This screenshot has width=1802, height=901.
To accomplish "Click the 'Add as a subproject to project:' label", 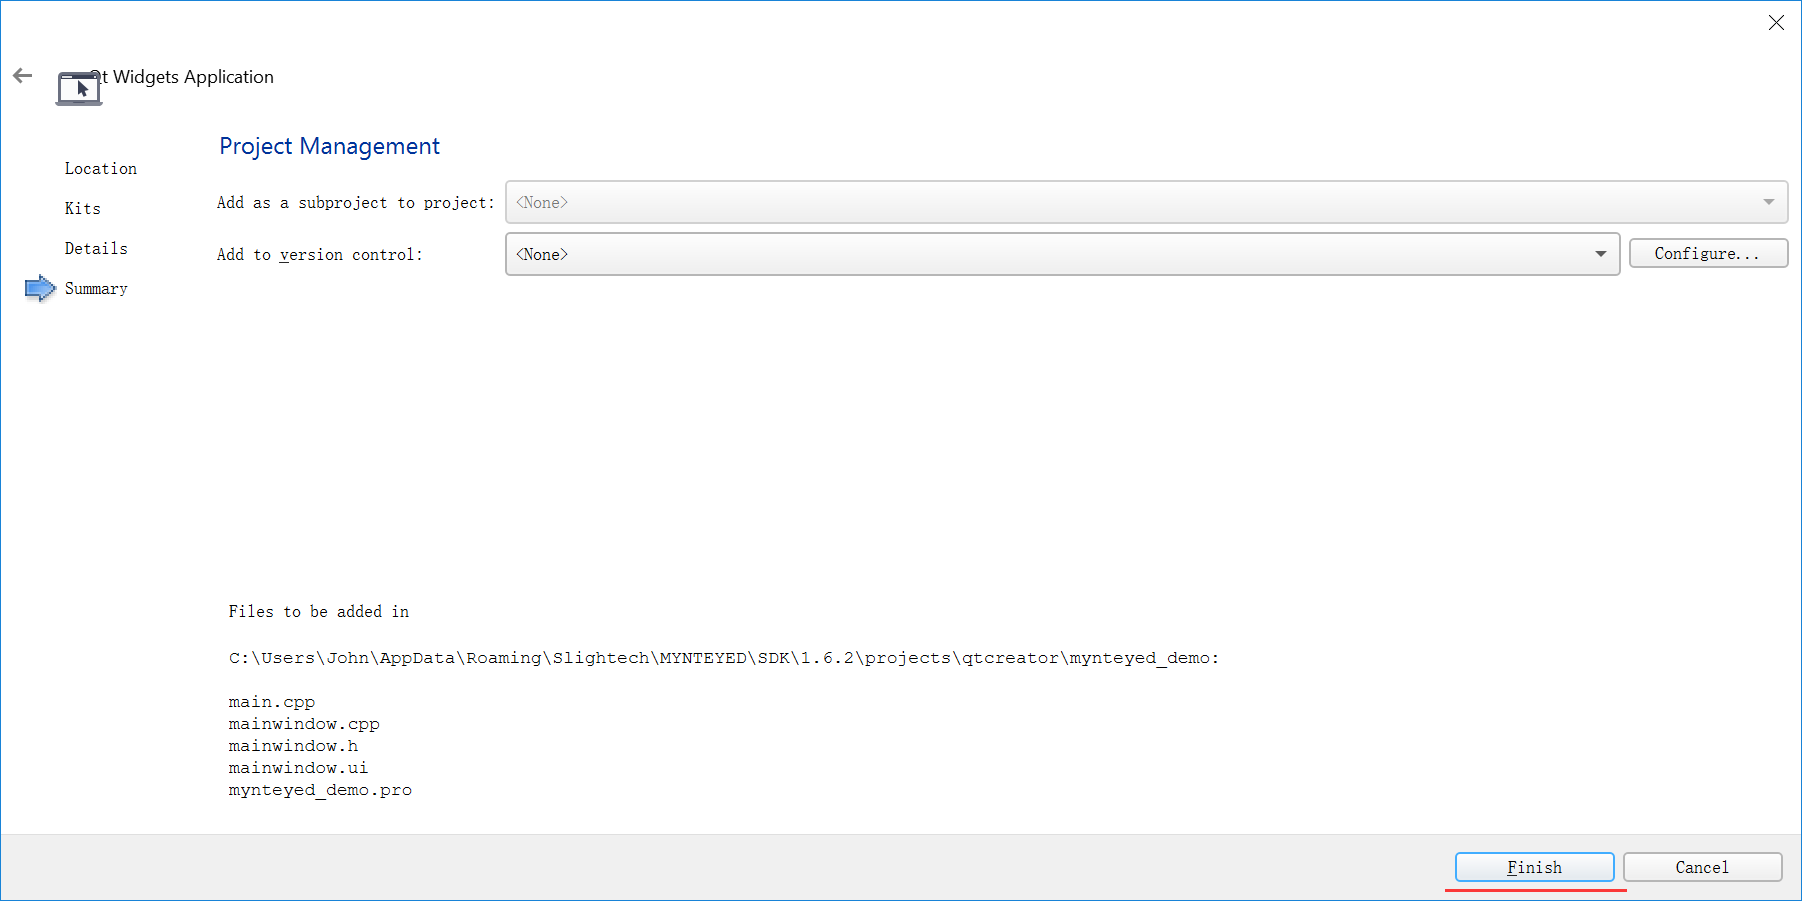I will tap(356, 202).
